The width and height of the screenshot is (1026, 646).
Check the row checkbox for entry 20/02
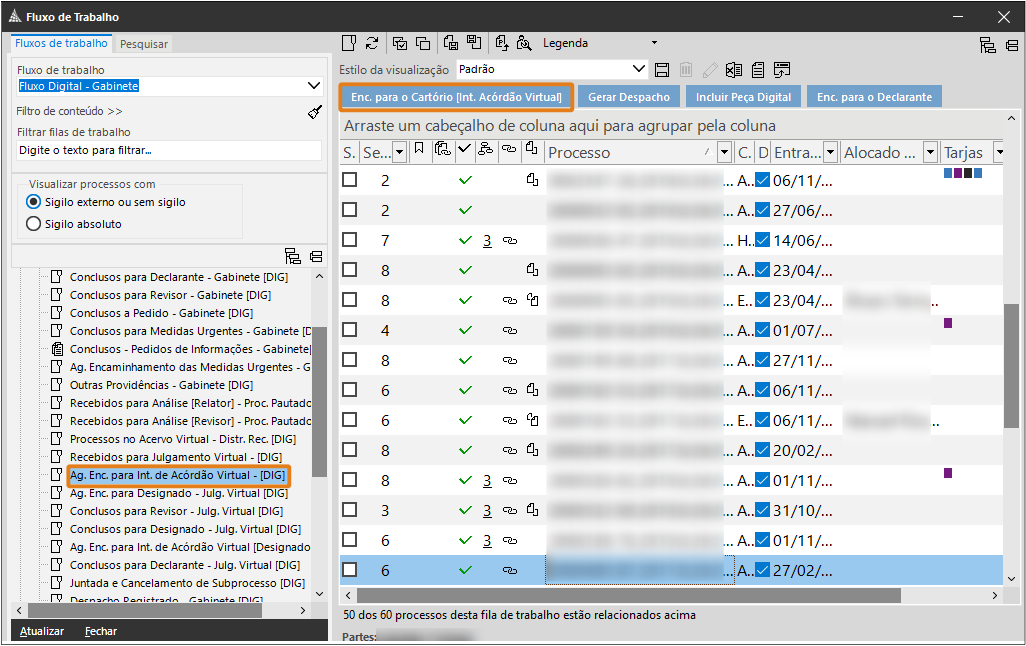(349, 450)
